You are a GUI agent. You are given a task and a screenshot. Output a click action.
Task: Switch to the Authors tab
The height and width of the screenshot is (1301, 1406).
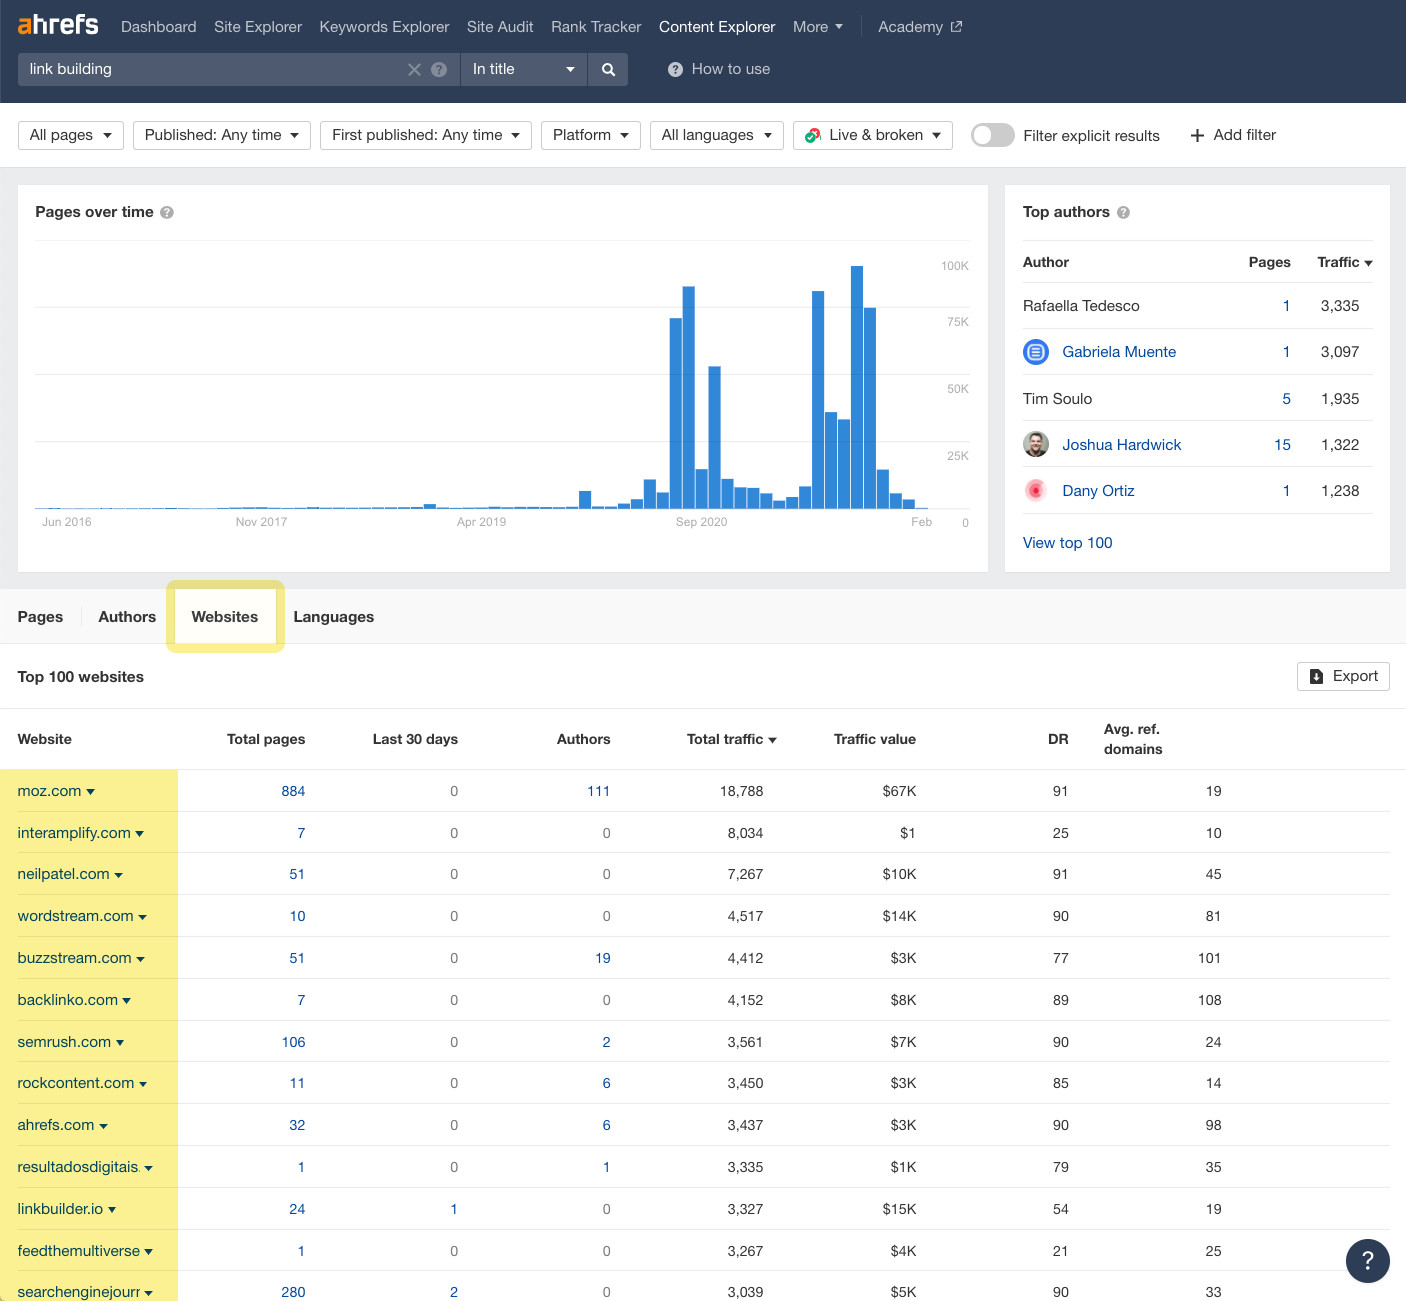(127, 617)
